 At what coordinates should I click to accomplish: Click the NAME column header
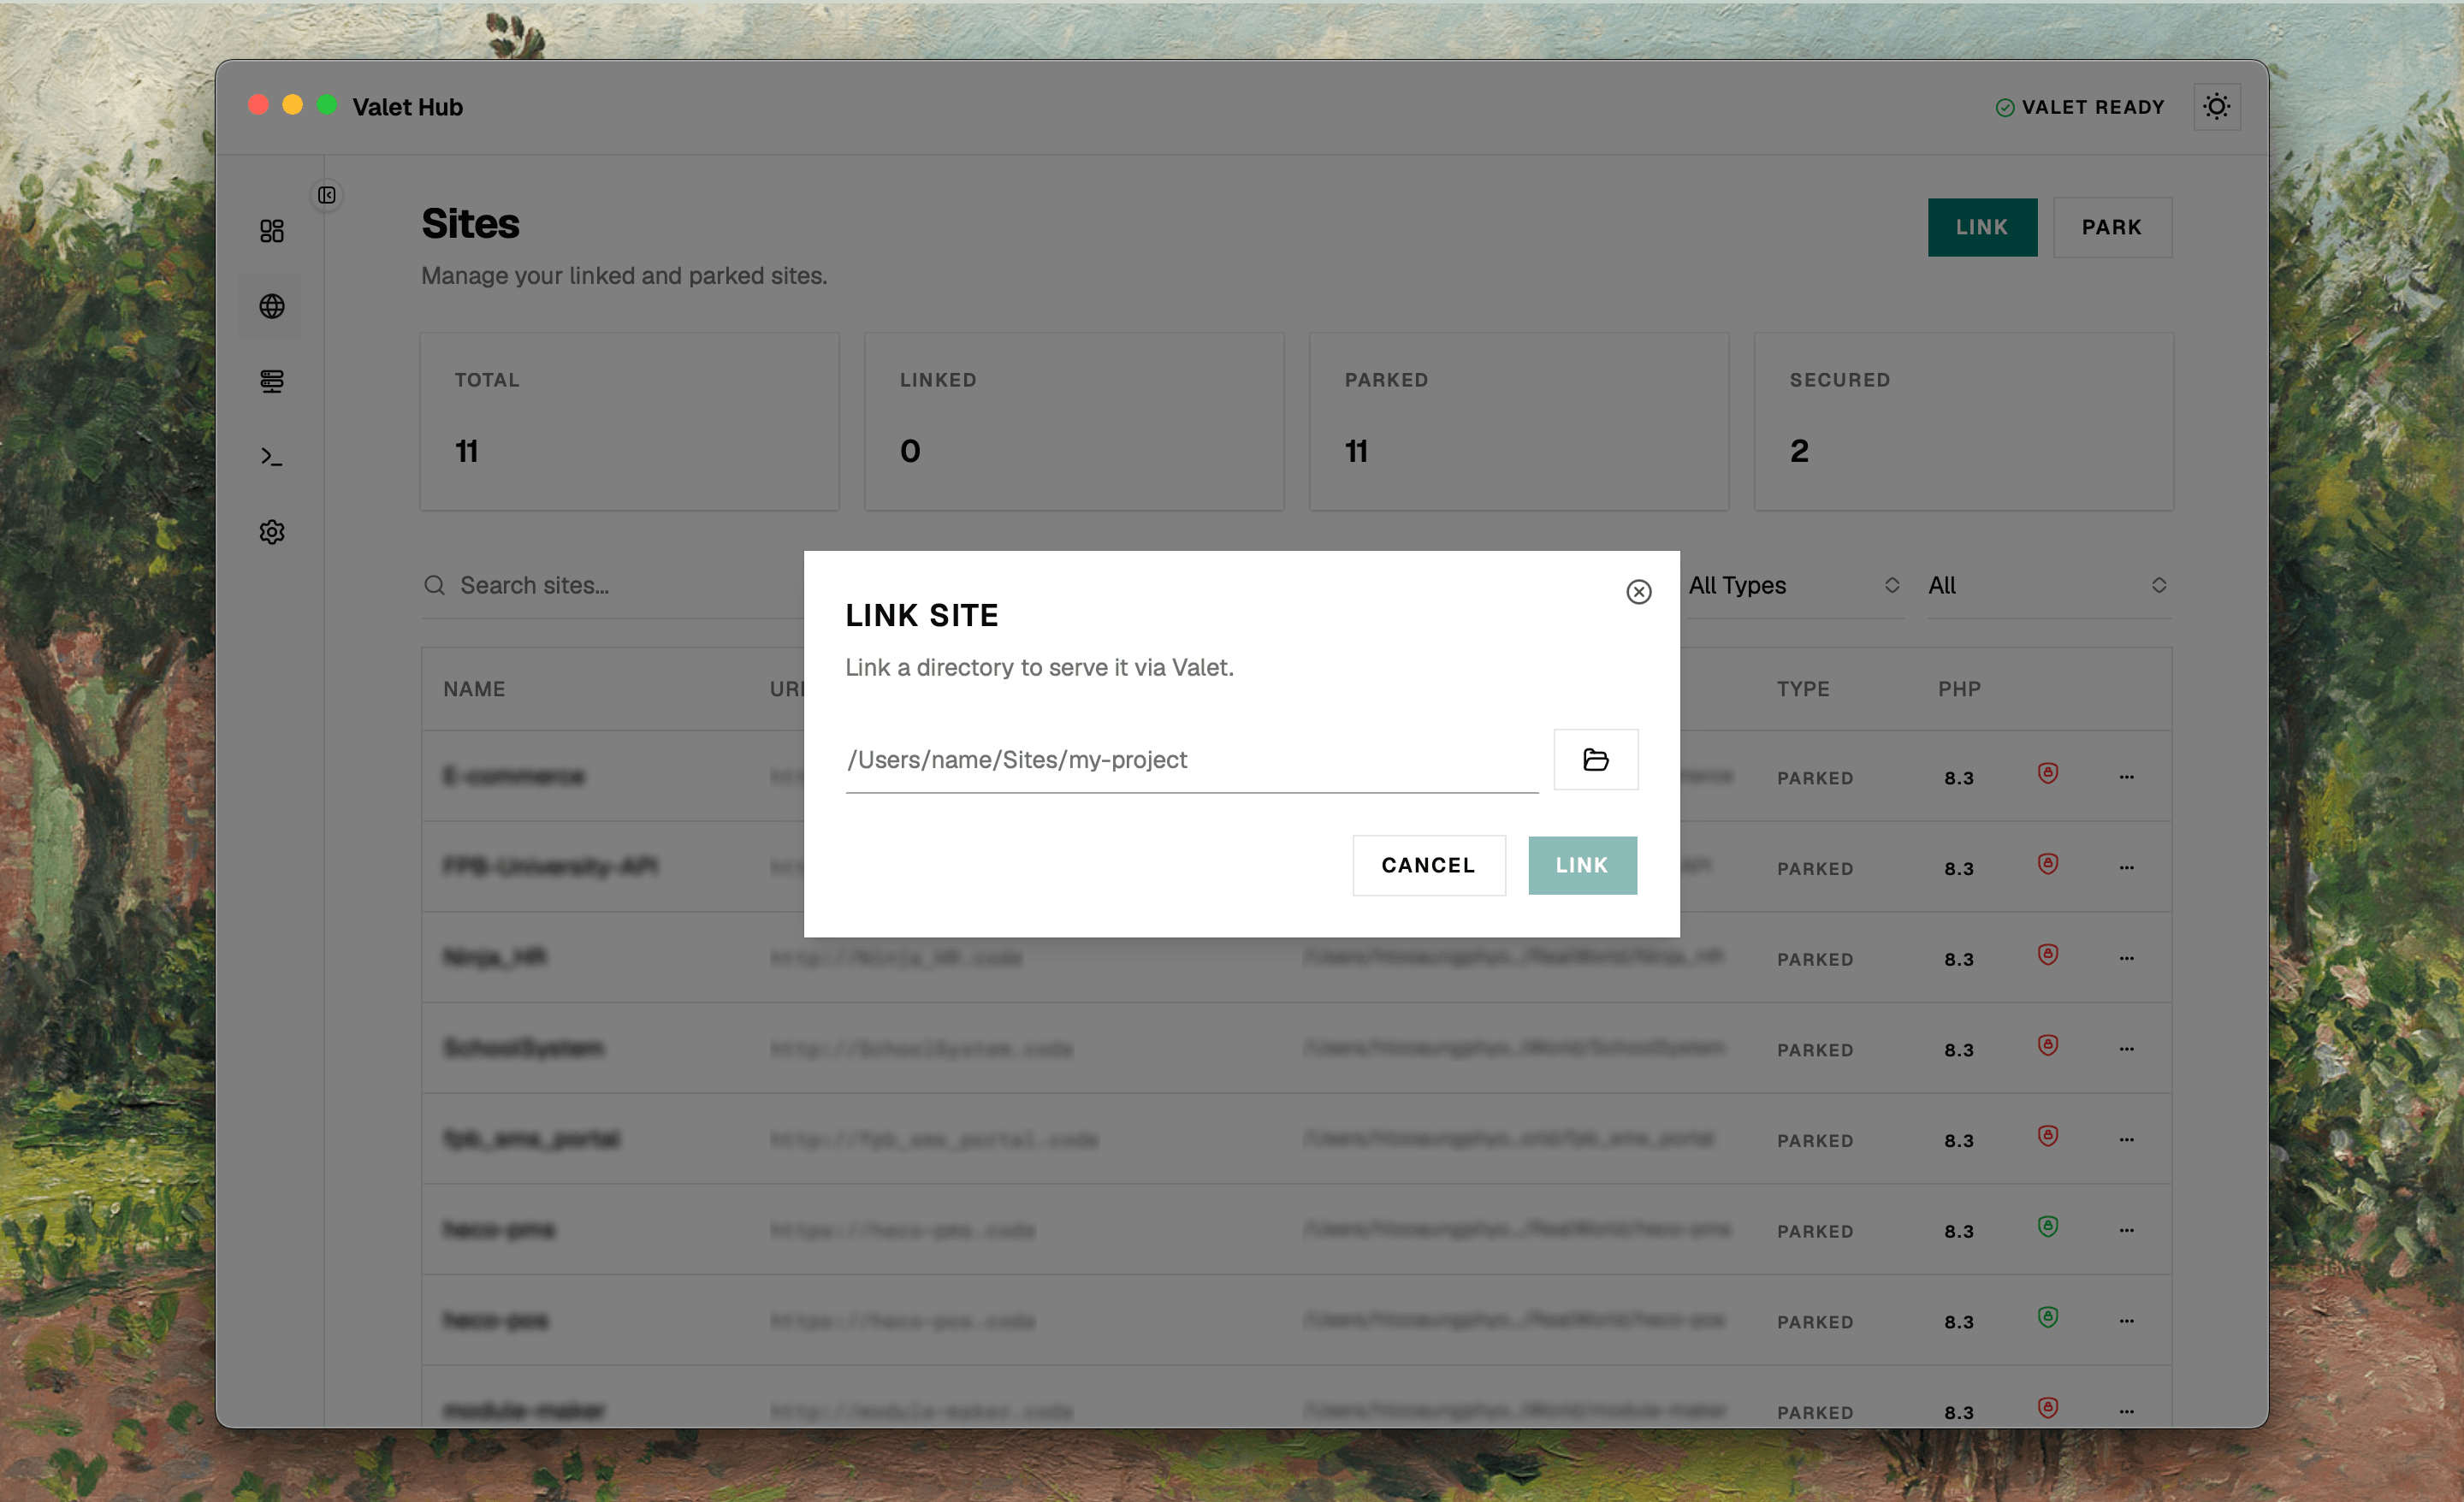[x=474, y=689]
